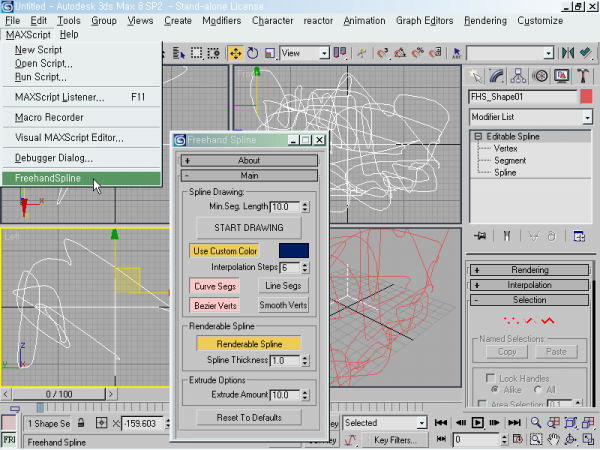Viewport: 600px width, 450px height.
Task: Select Alike radio button
Action: (x=495, y=390)
